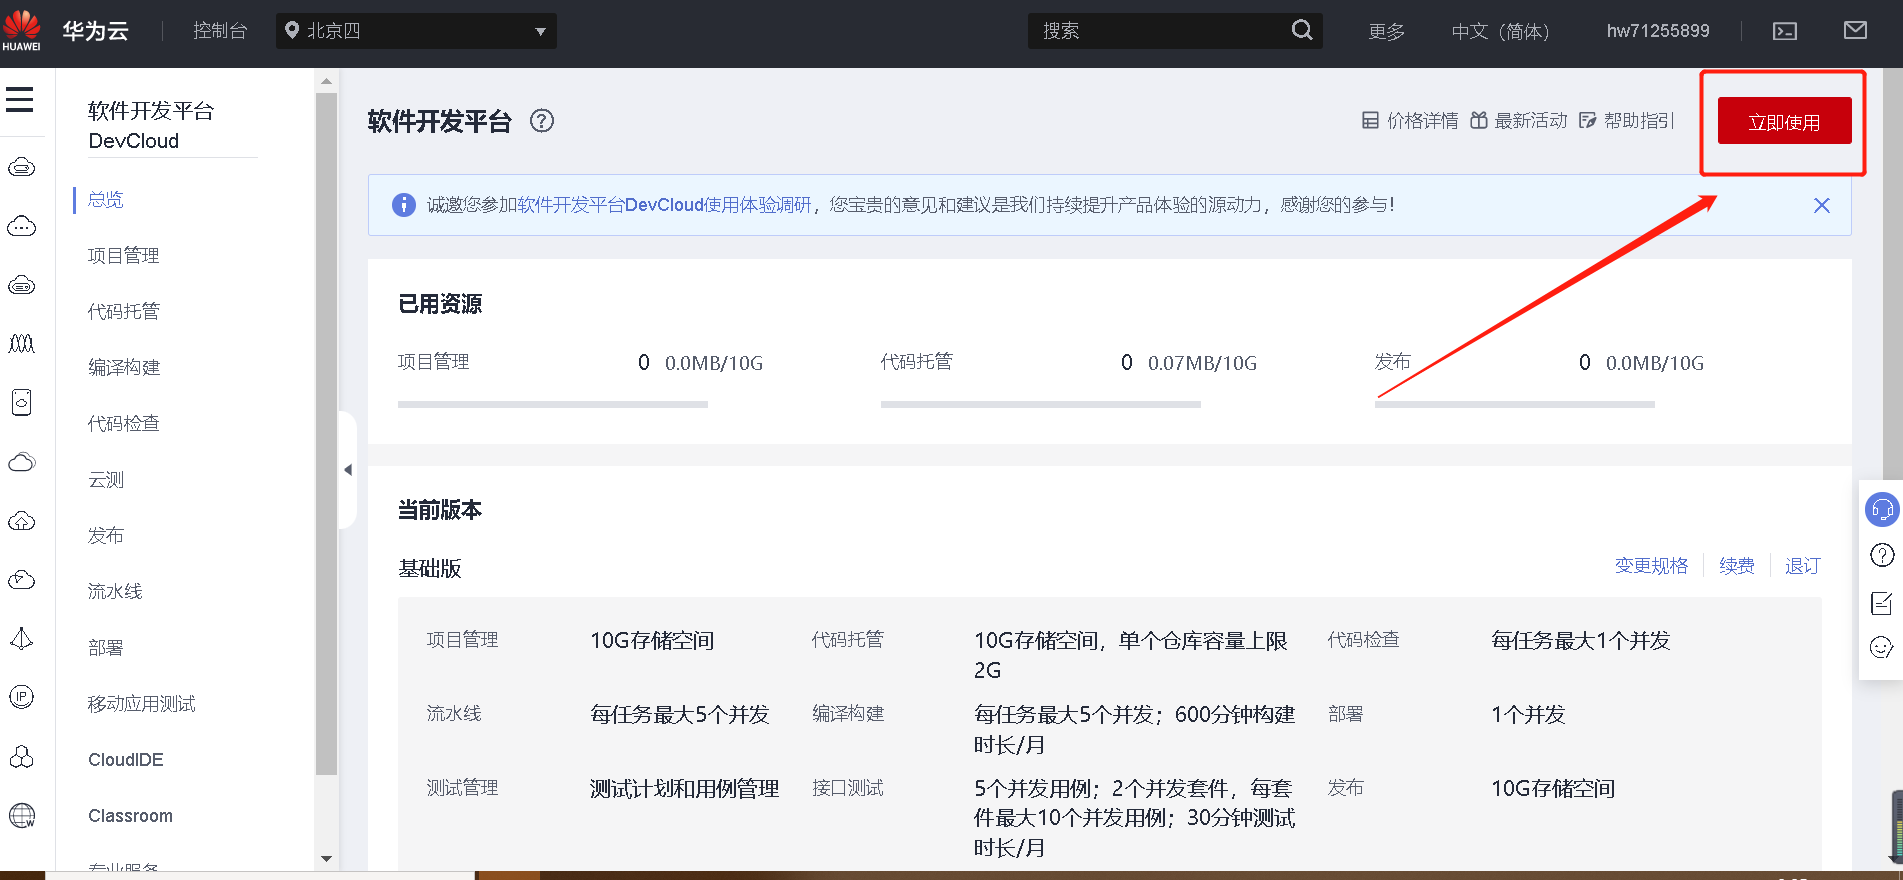Click the 发布 usage progress bar

1515,404
